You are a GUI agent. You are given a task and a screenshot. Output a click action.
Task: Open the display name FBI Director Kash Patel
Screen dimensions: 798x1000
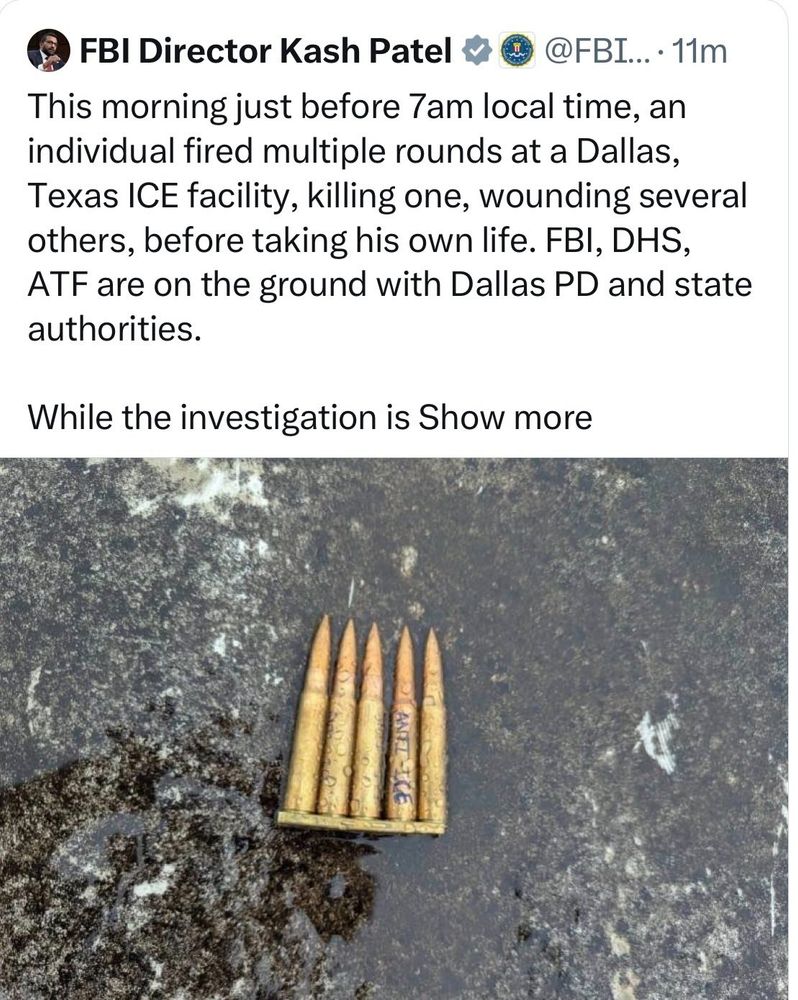265,51
